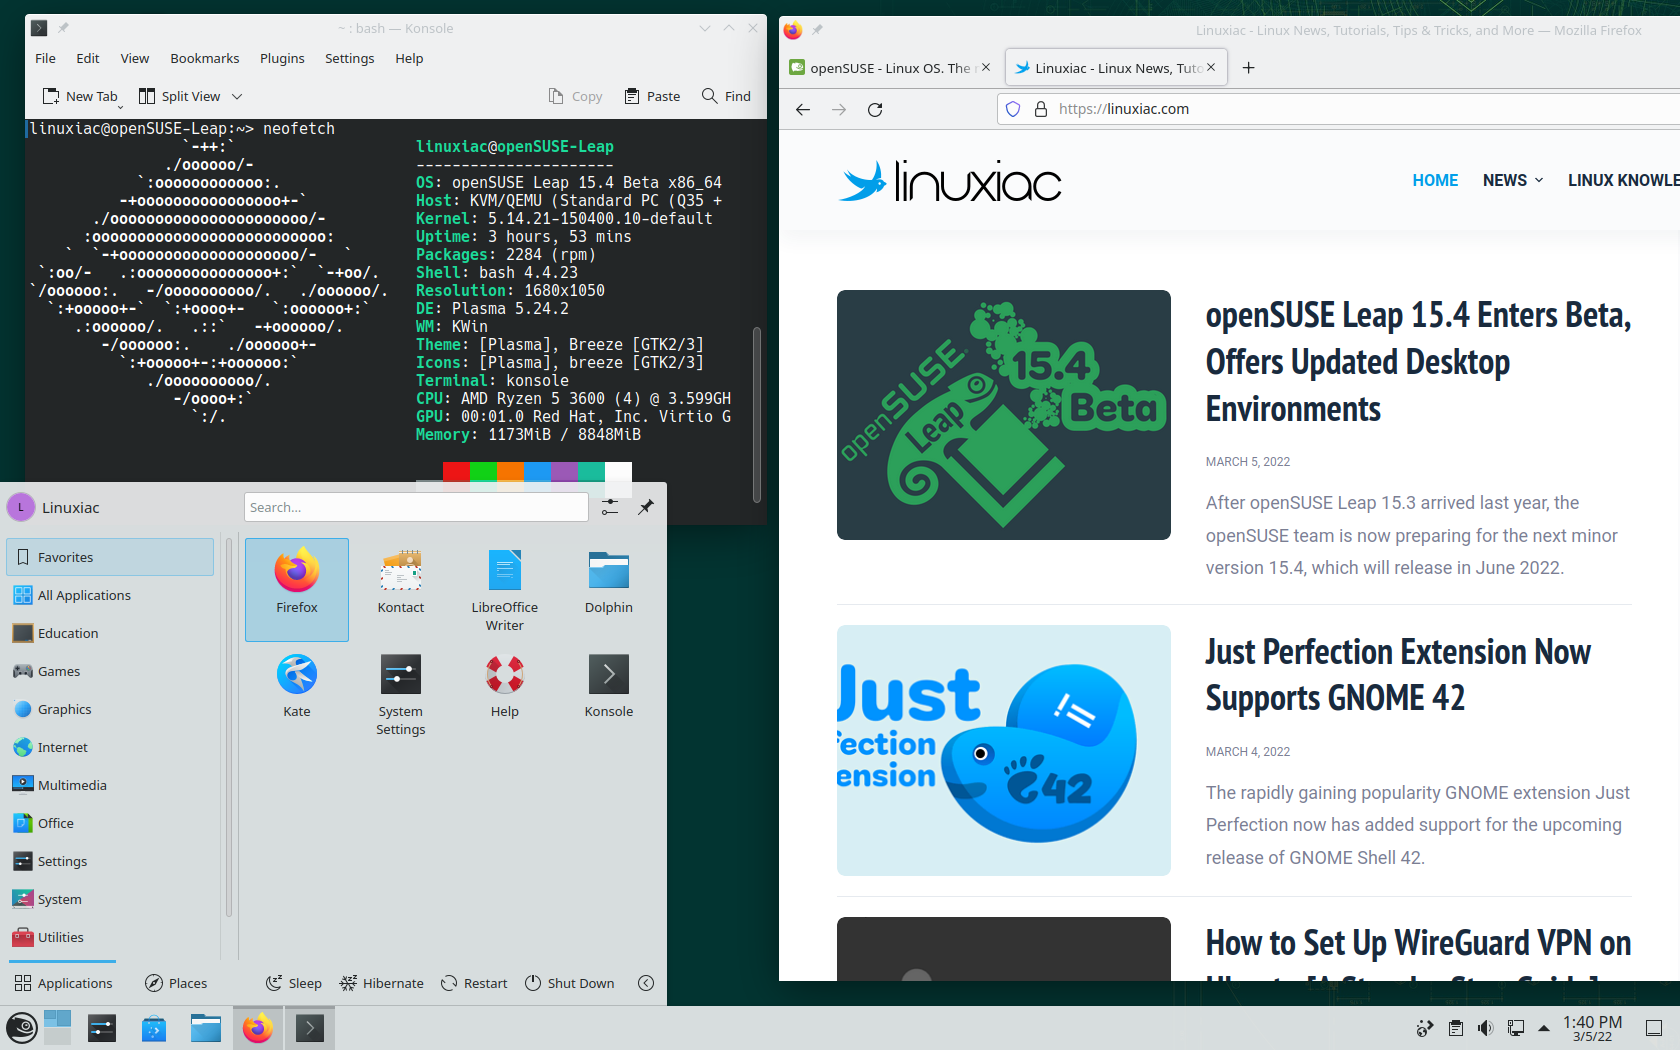Screen dimensions: 1680x1050
Task: Click the Konsole vertical scrollbar
Action: pos(757,414)
